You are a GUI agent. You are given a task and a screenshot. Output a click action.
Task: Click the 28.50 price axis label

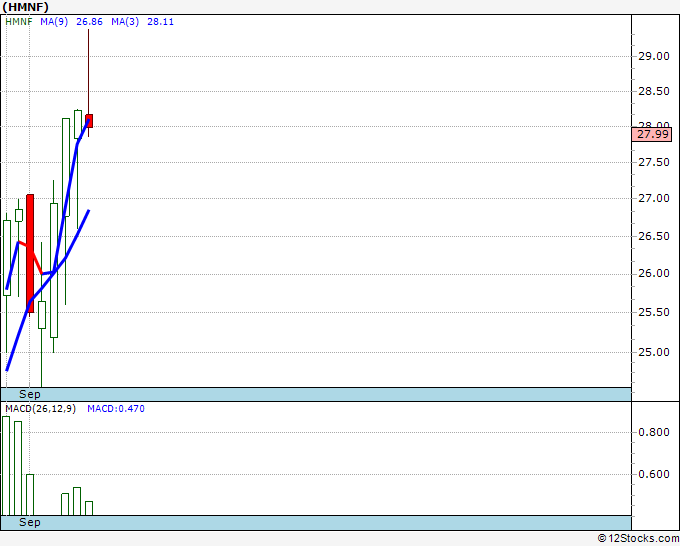654,92
